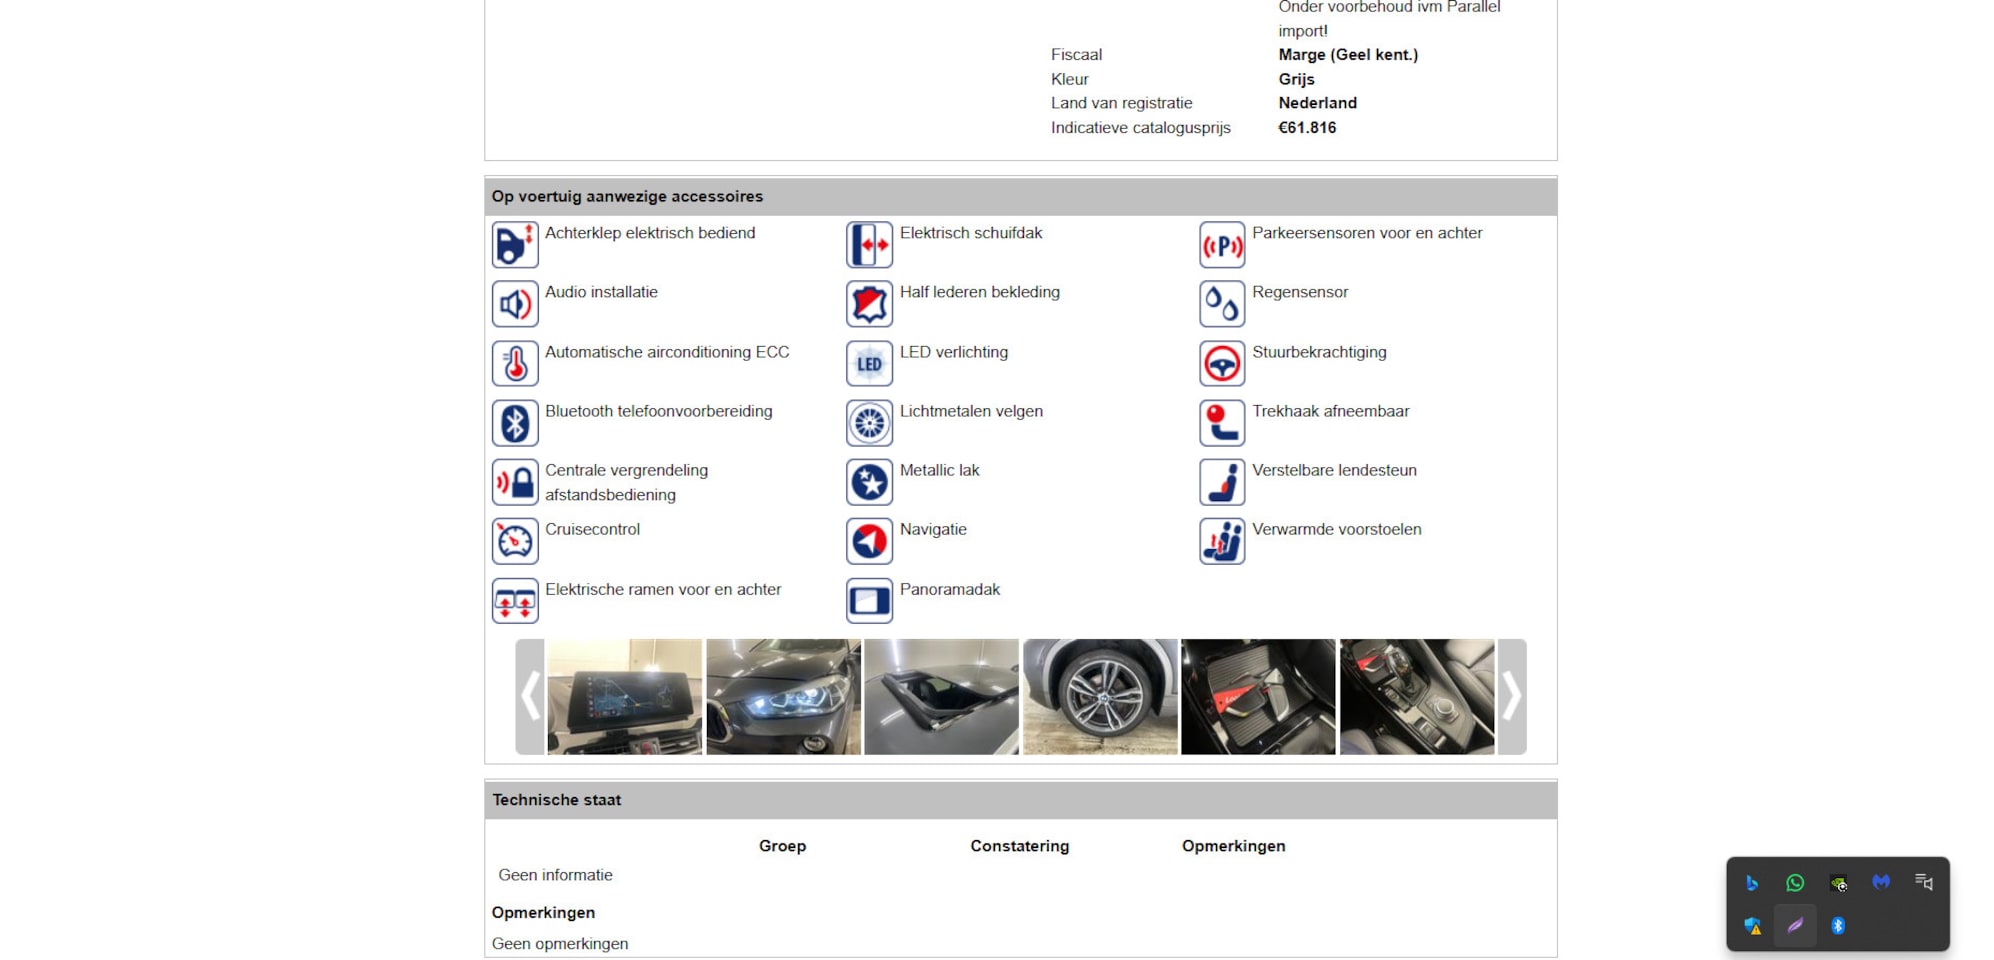Show next photos with right carousel arrow
This screenshot has width=1994, height=960.
pos(1511,696)
